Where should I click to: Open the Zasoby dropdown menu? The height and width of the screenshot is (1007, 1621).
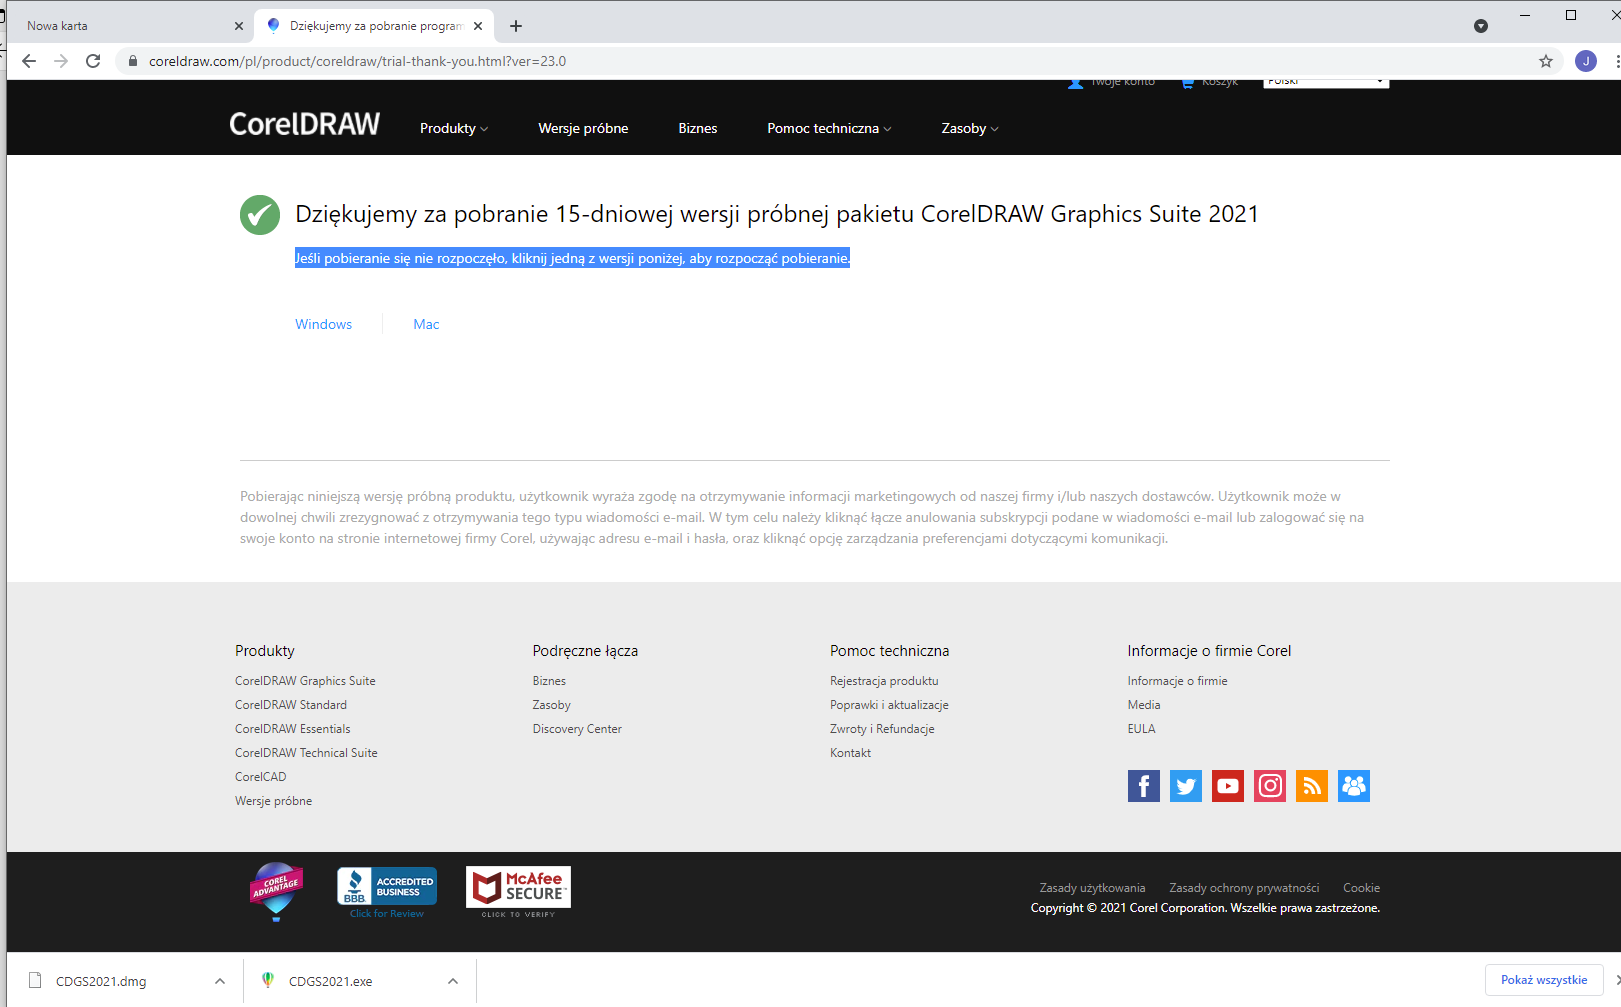click(969, 128)
